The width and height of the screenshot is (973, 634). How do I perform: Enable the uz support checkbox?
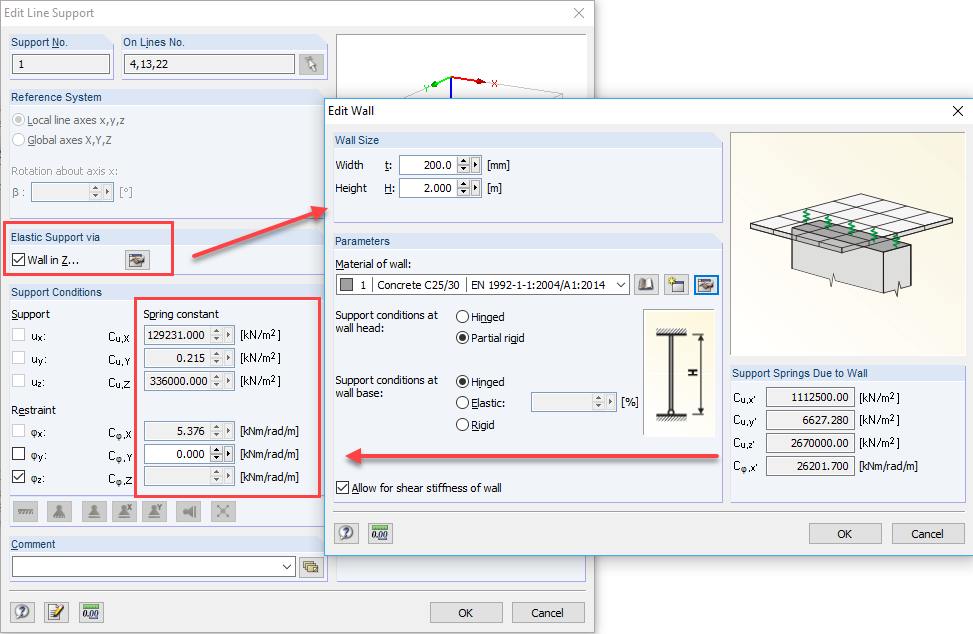coord(19,382)
